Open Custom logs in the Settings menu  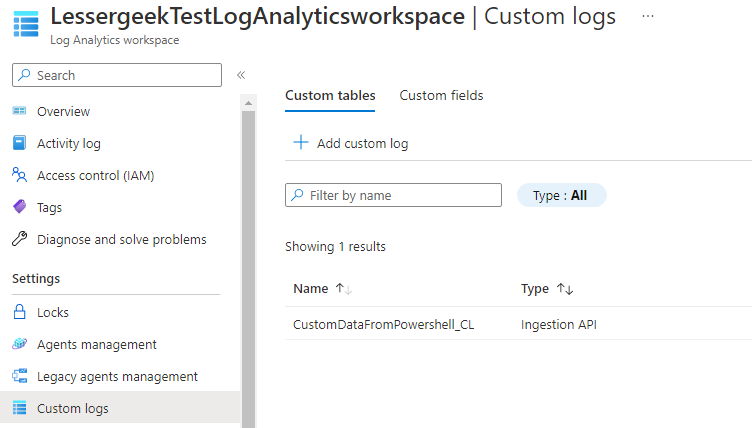[x=72, y=408]
